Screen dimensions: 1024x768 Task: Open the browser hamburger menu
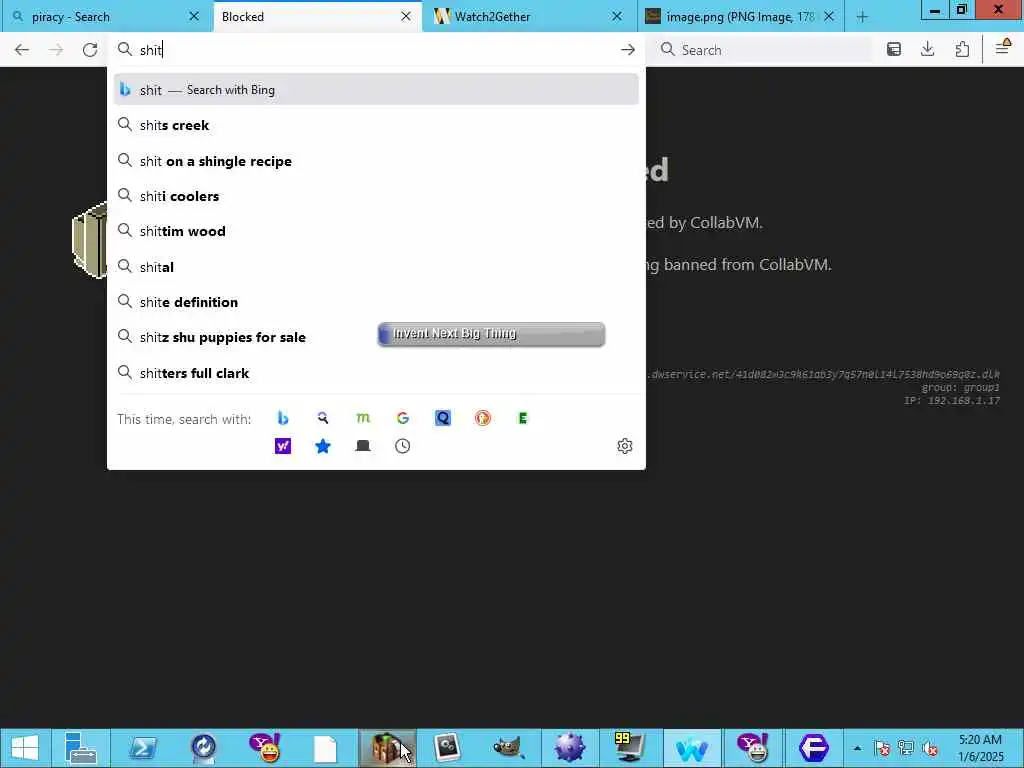click(x=1002, y=47)
